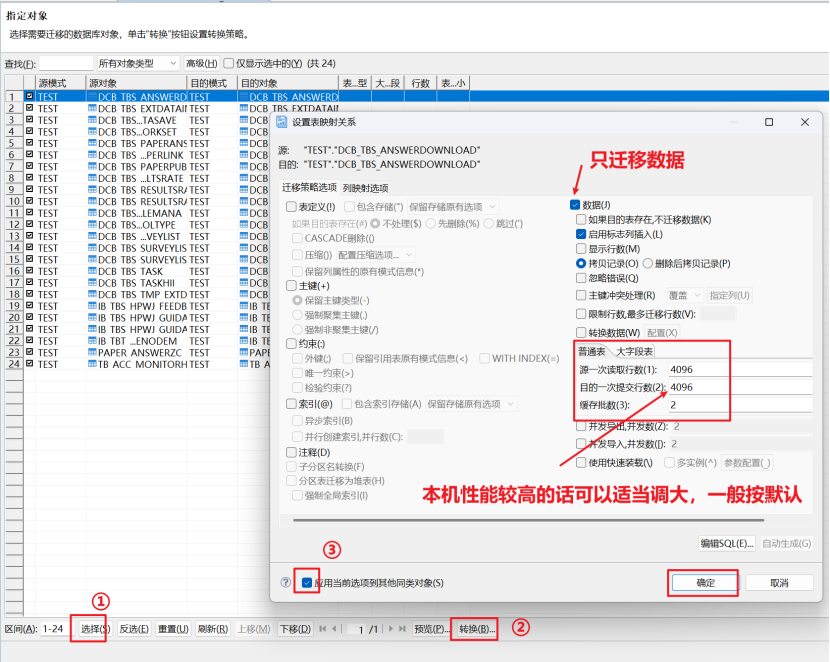Click previous page navigation arrow

[334, 629]
